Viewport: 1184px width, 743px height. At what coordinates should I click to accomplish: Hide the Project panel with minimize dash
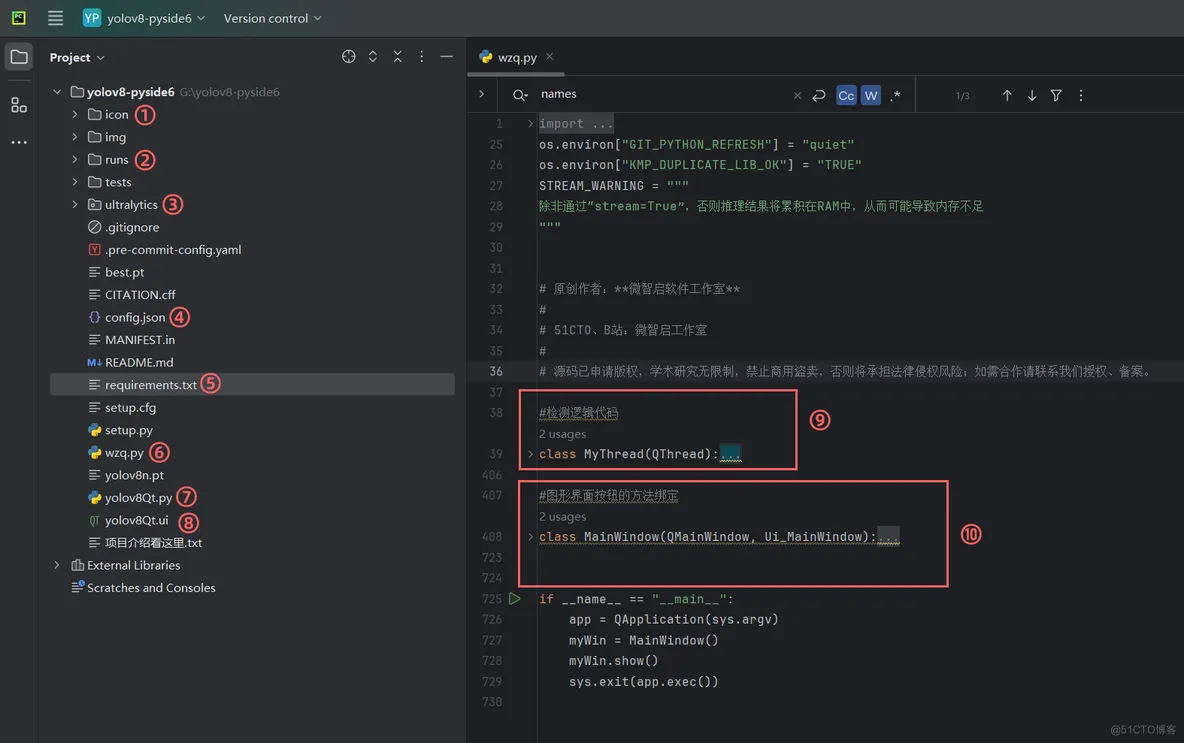tap(445, 57)
